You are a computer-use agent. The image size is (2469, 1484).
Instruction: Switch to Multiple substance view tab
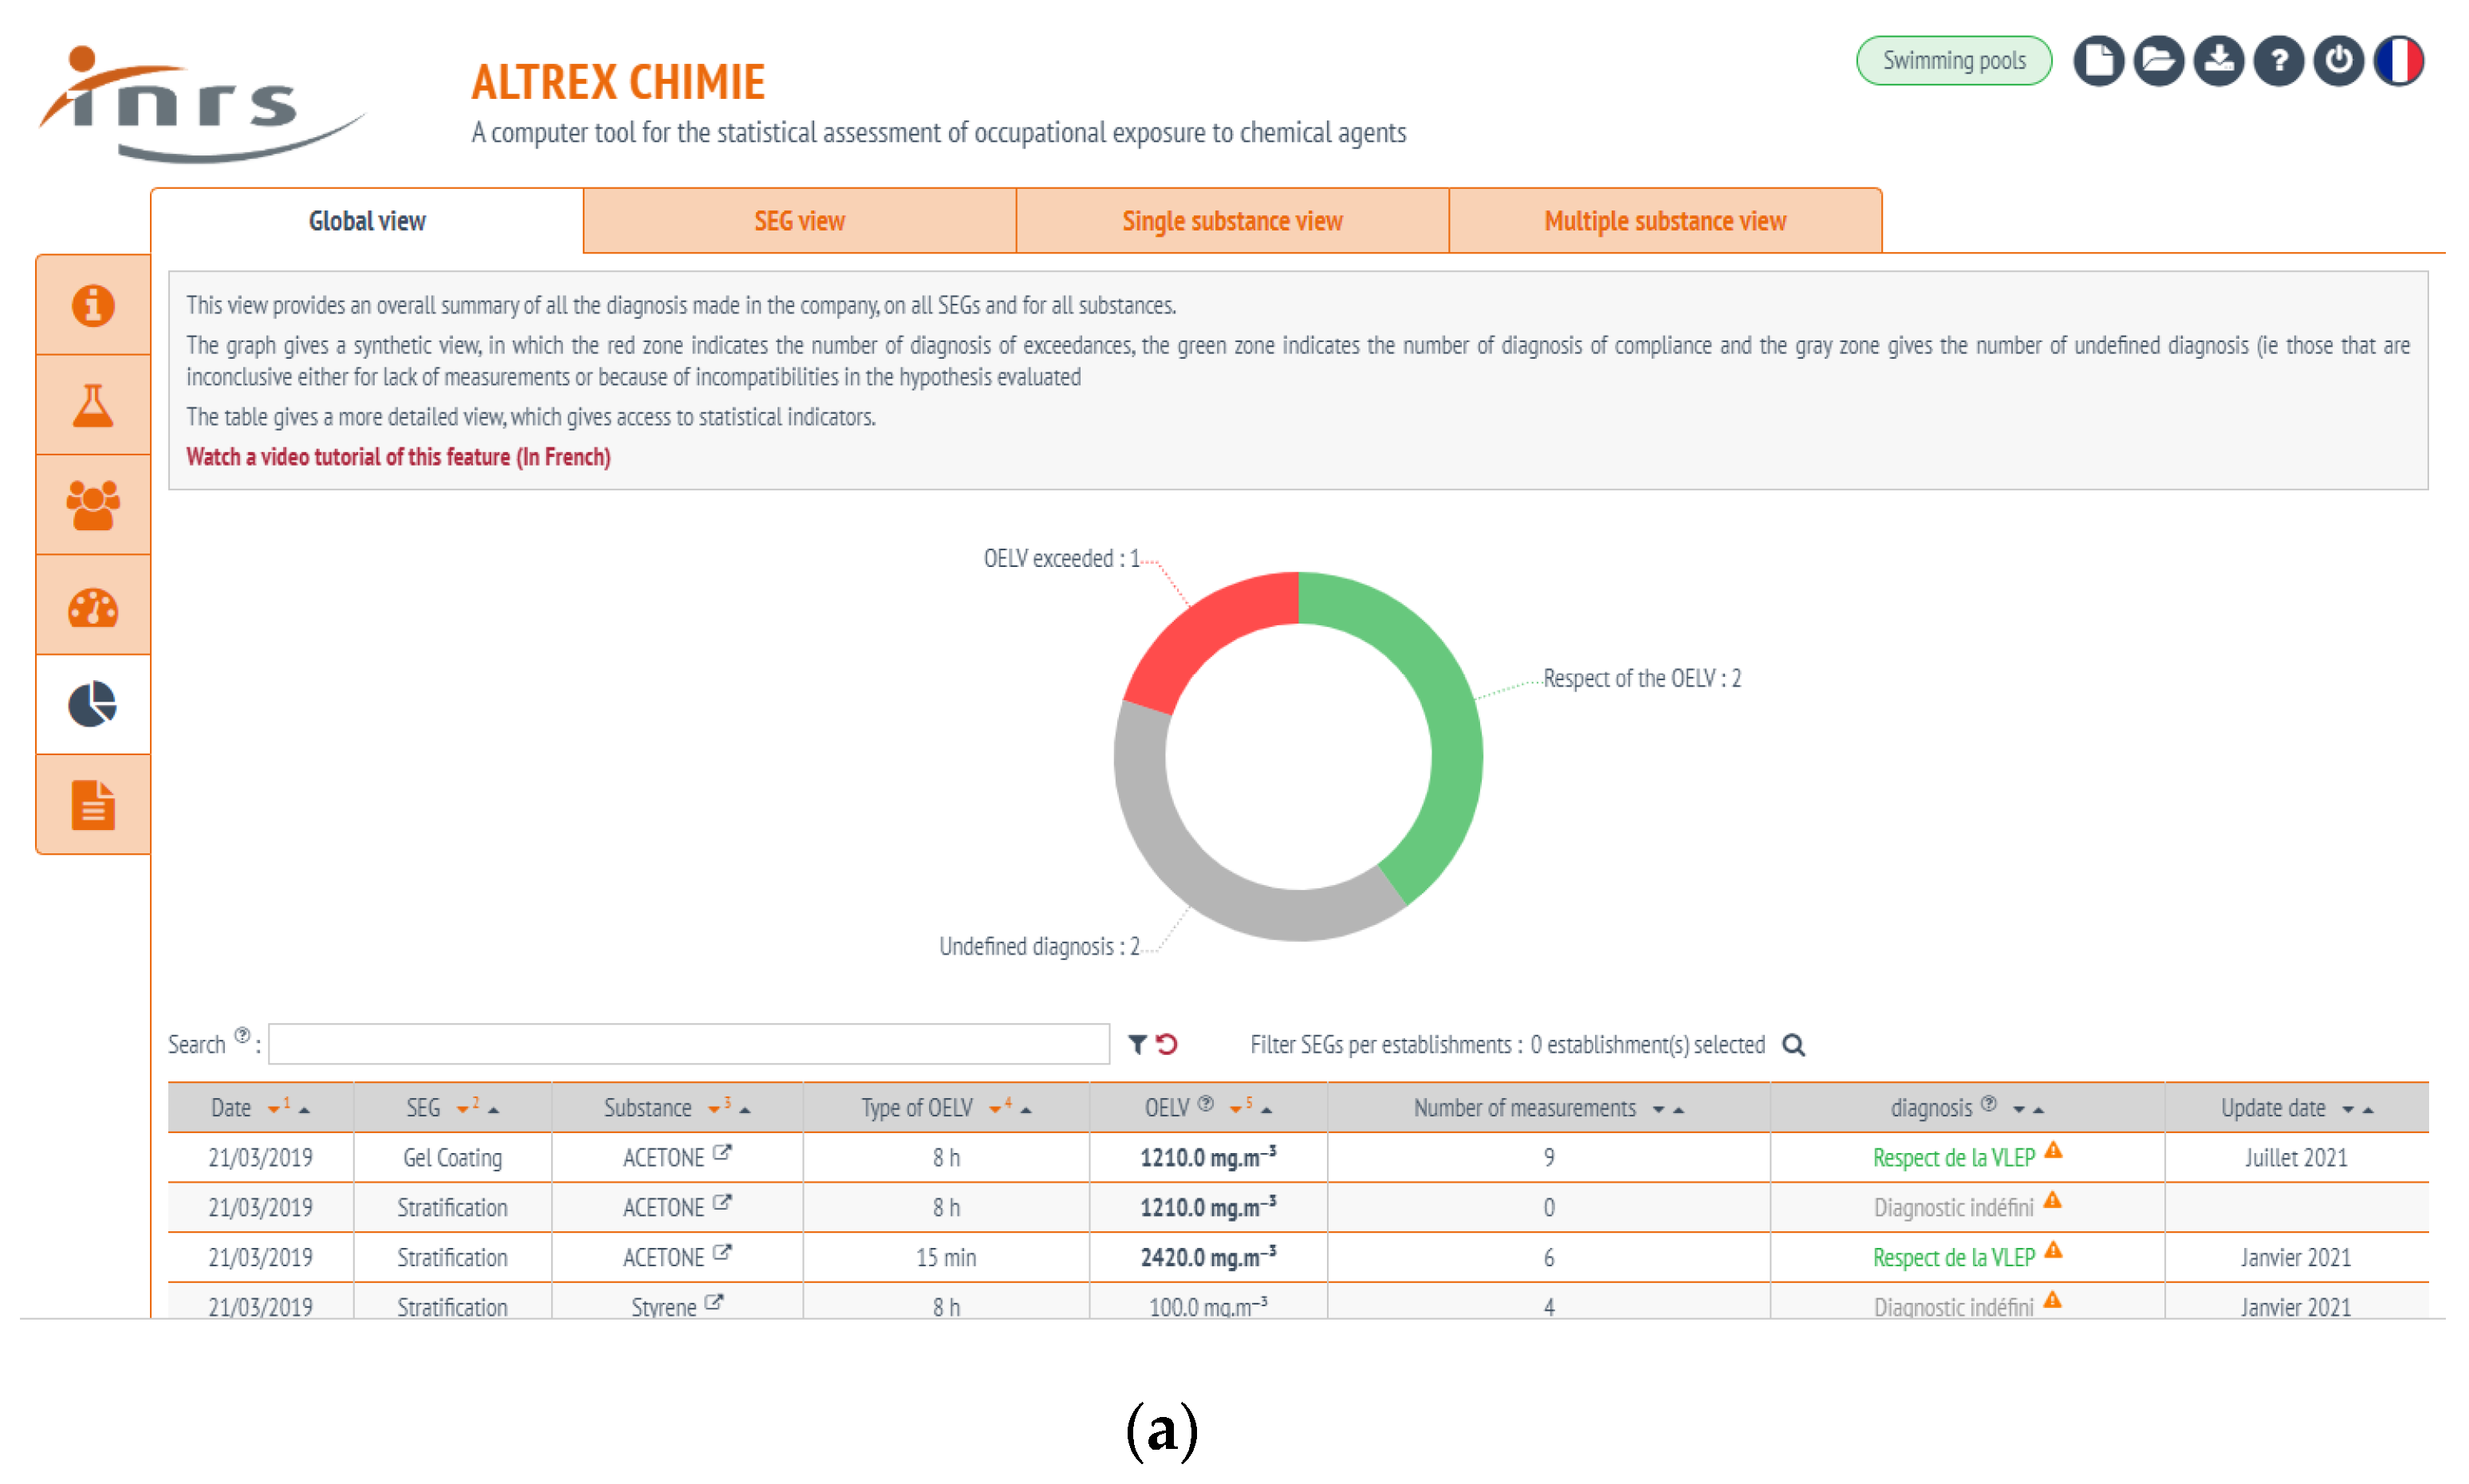point(1664,221)
